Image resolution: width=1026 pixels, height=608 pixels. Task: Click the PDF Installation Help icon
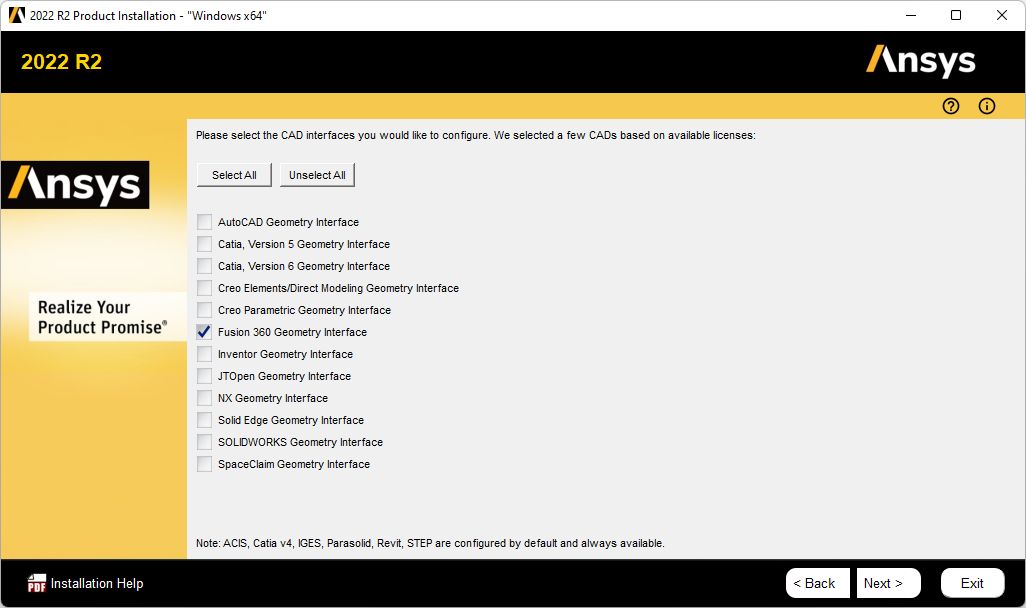[37, 583]
